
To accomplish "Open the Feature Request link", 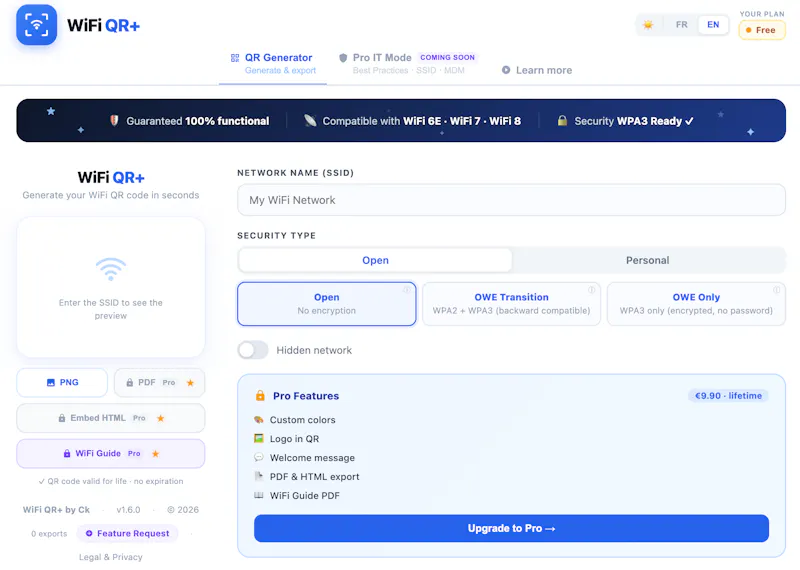I will click(127, 533).
